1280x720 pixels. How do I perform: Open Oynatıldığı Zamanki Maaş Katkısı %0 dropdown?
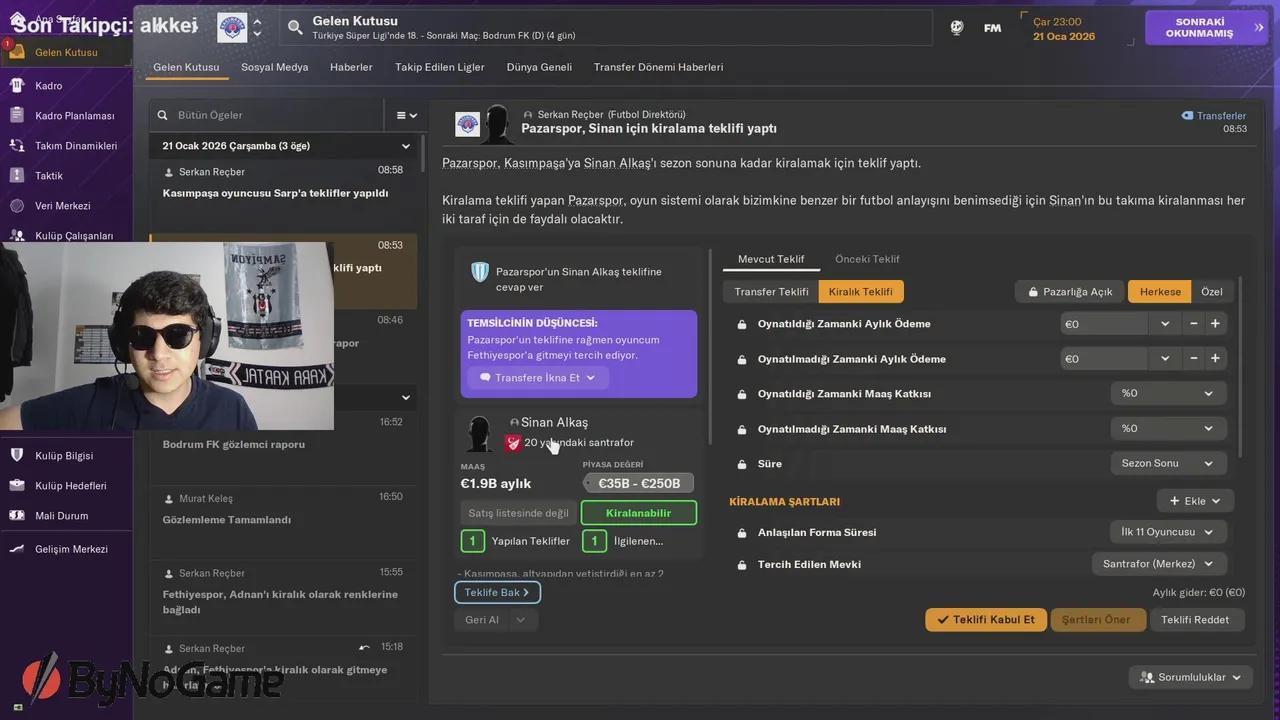pos(1168,393)
